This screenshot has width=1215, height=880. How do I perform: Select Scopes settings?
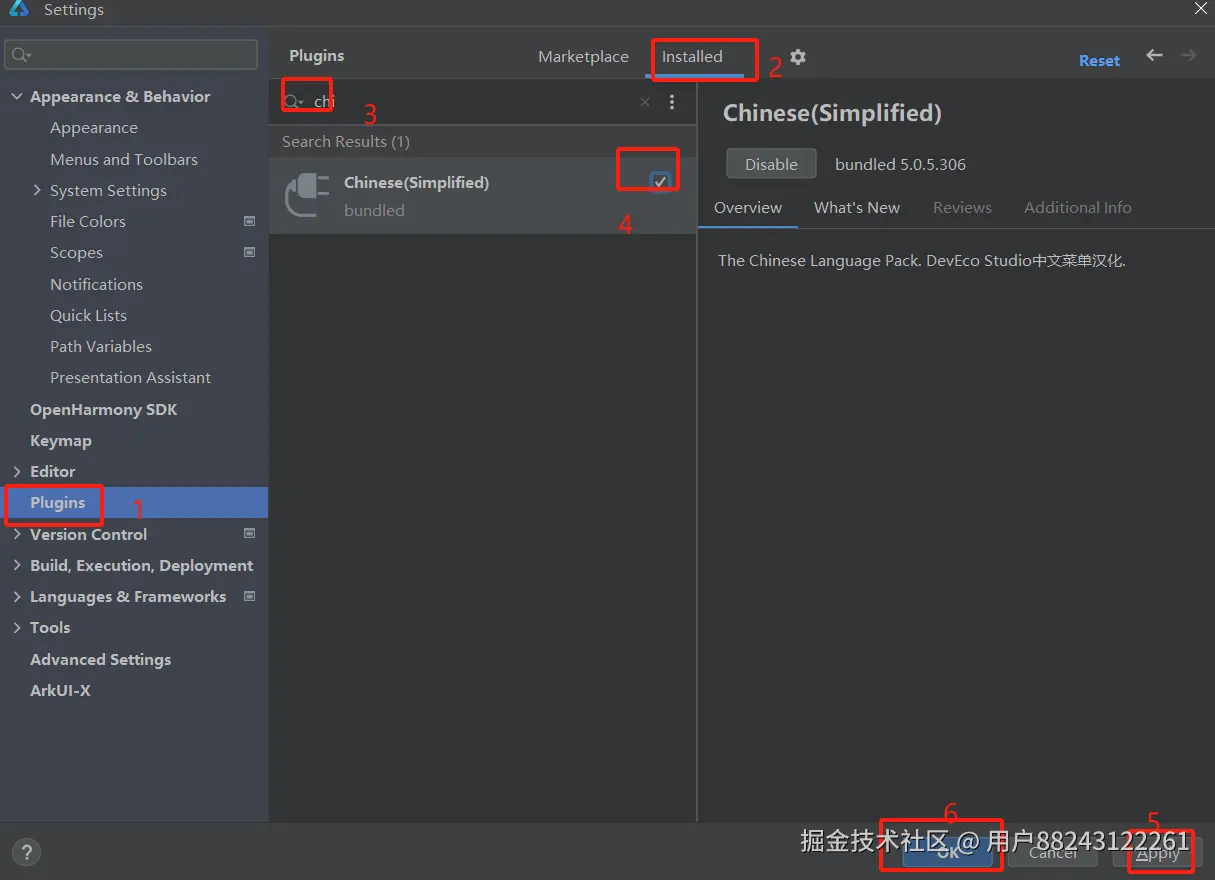76,253
